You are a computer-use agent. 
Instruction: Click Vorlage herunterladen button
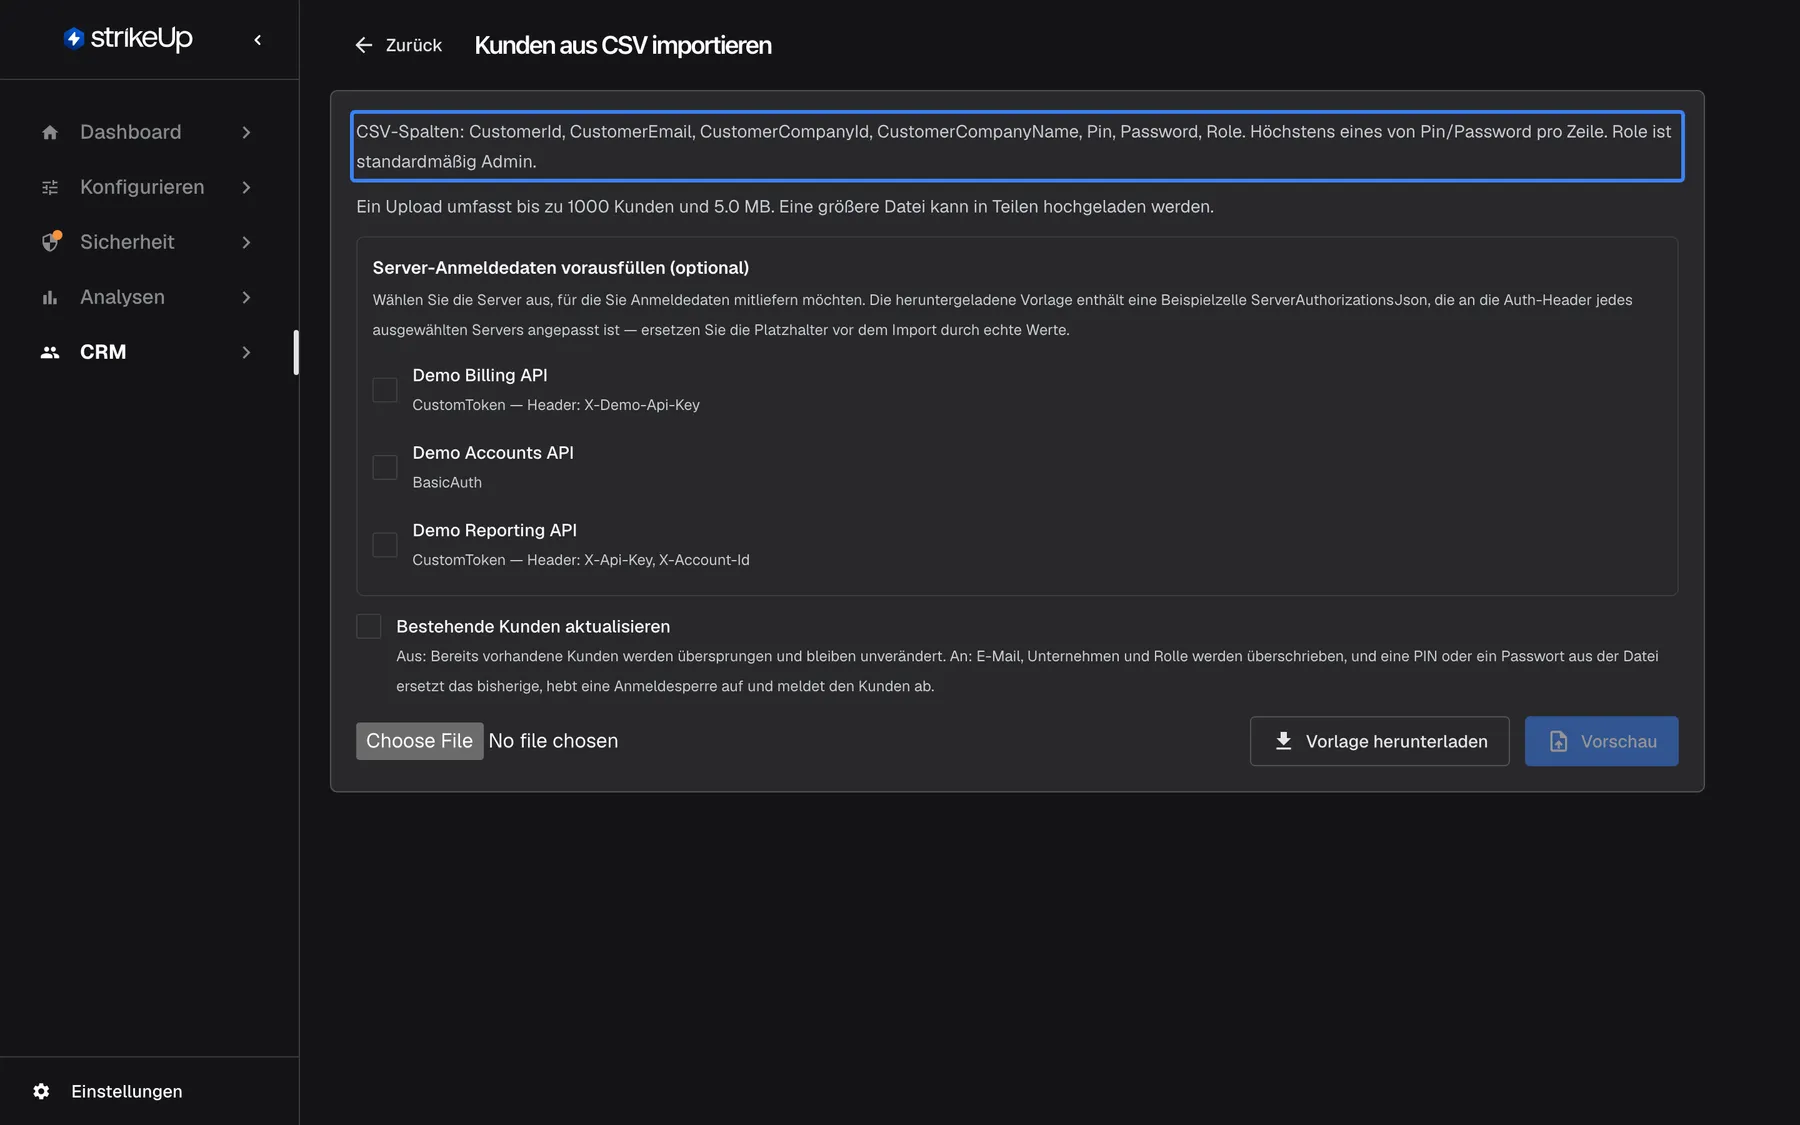[x=1379, y=741]
